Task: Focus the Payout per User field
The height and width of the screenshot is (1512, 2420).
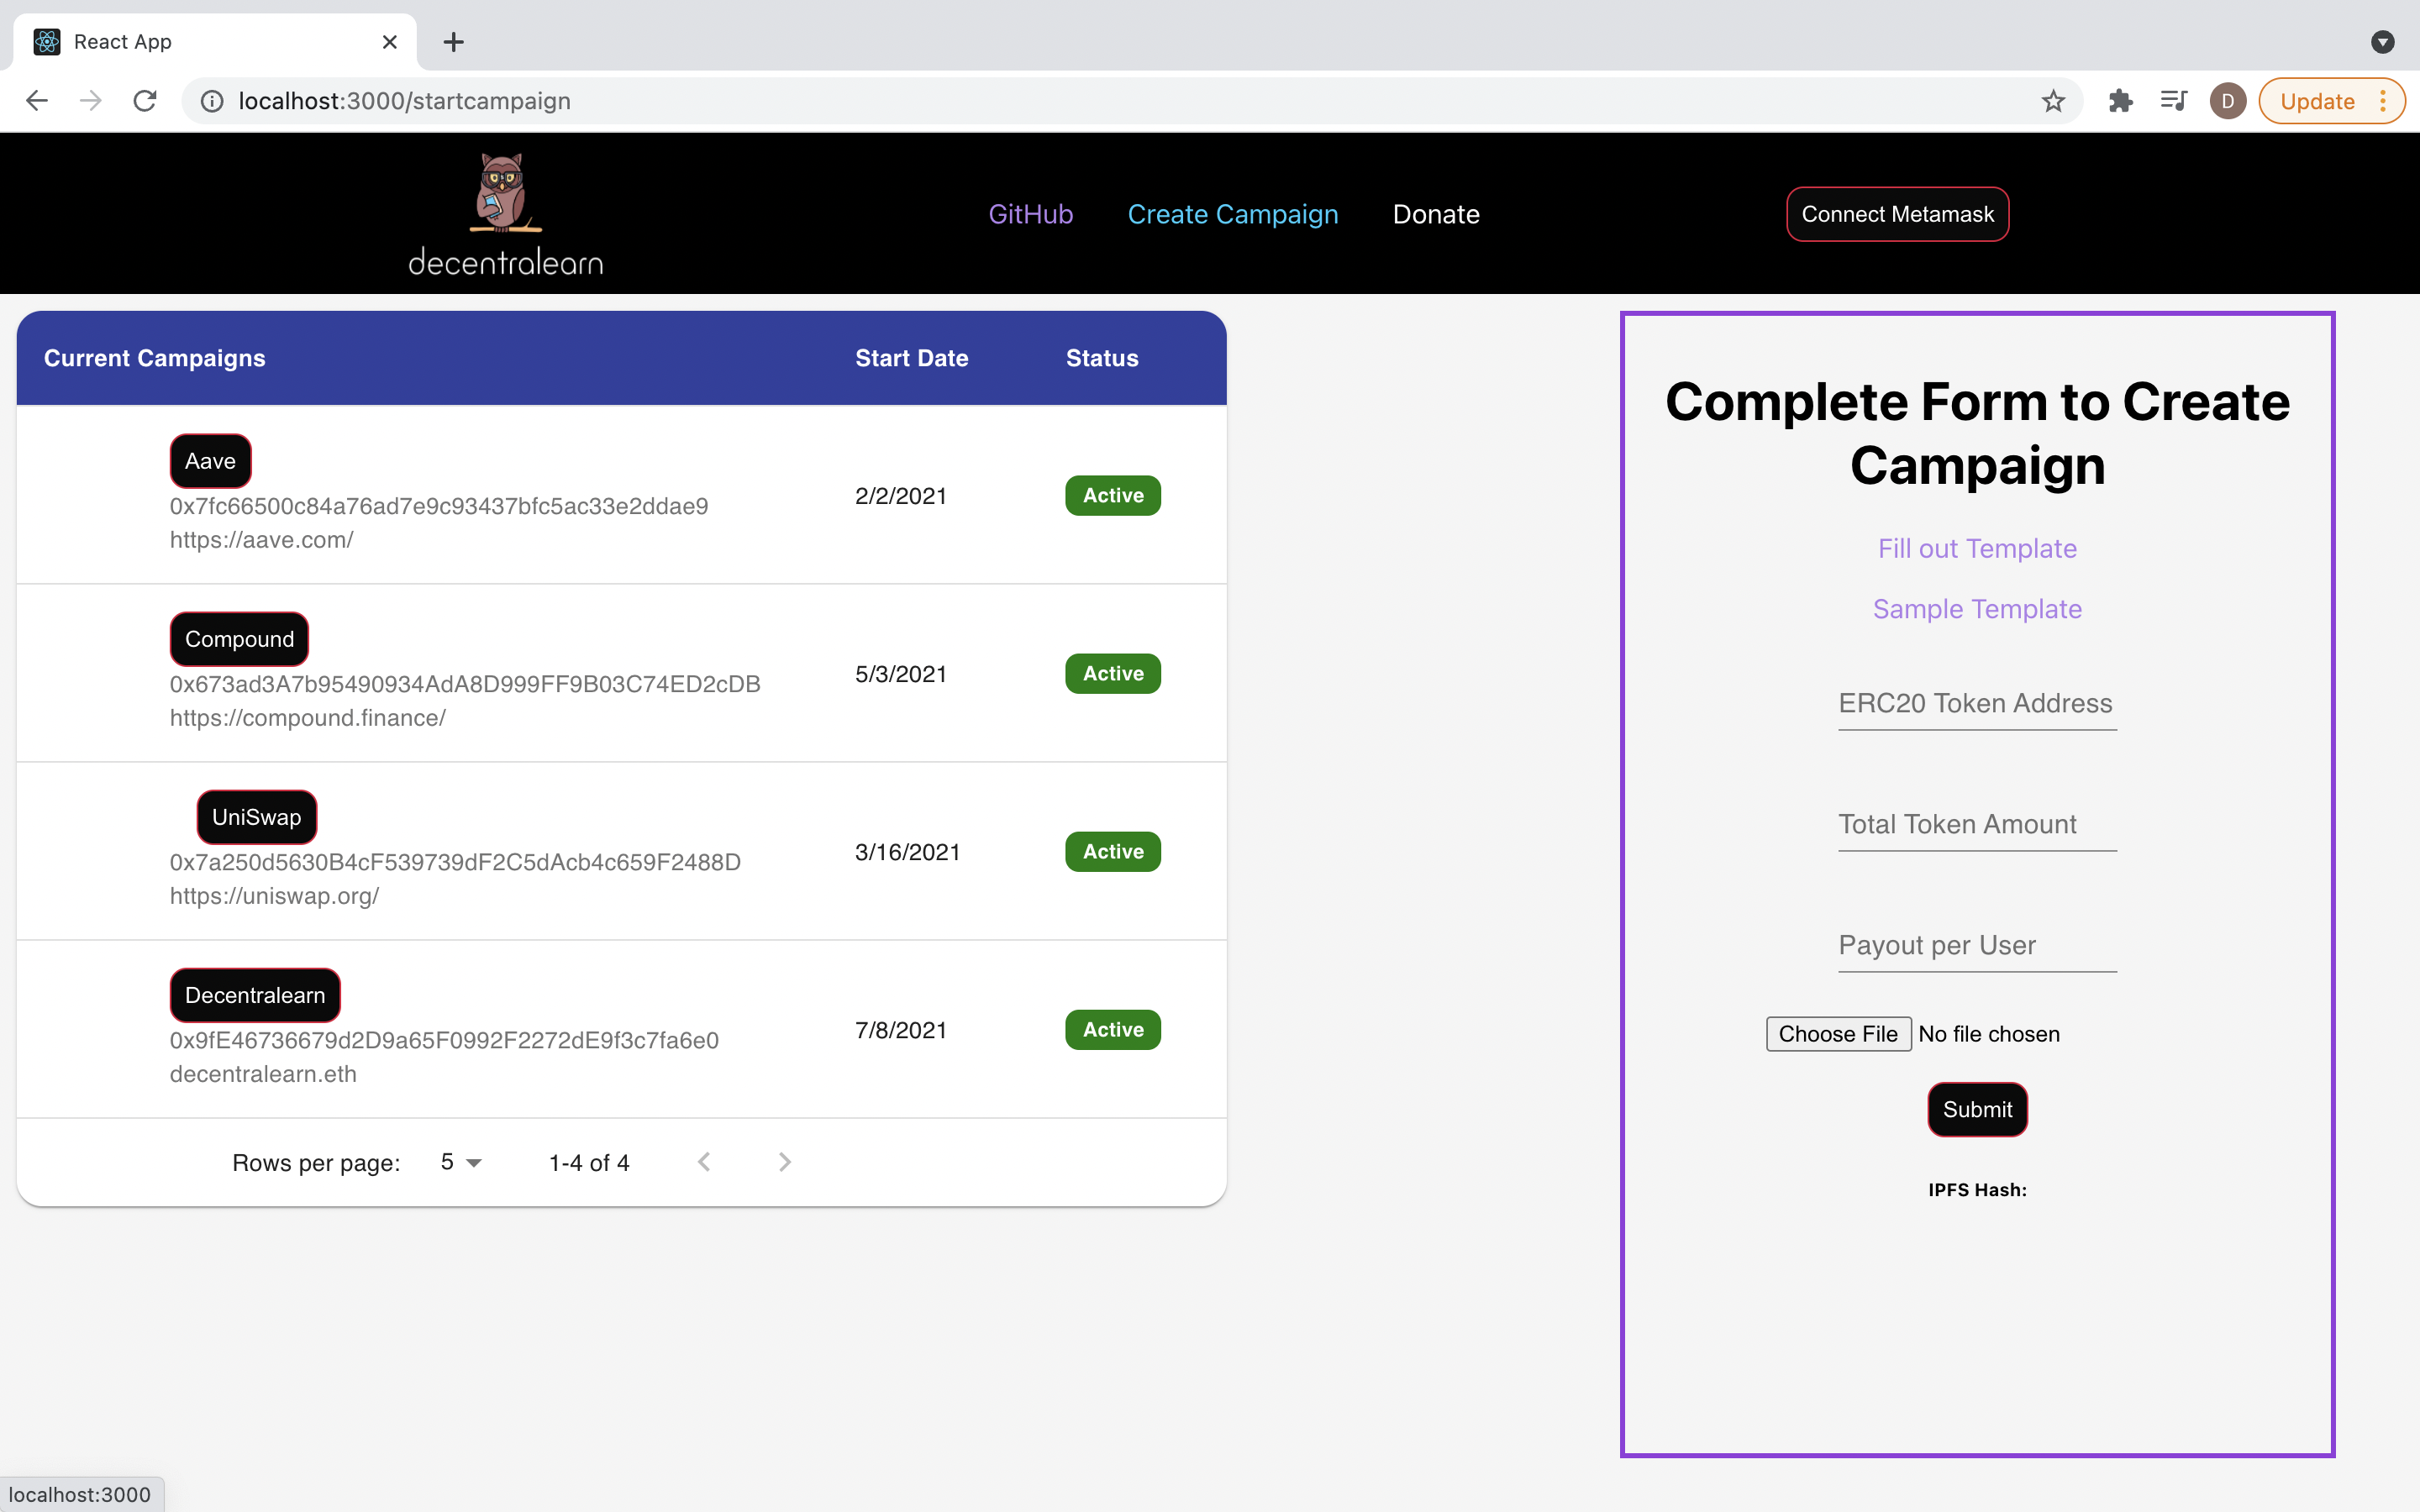Action: 1977,946
